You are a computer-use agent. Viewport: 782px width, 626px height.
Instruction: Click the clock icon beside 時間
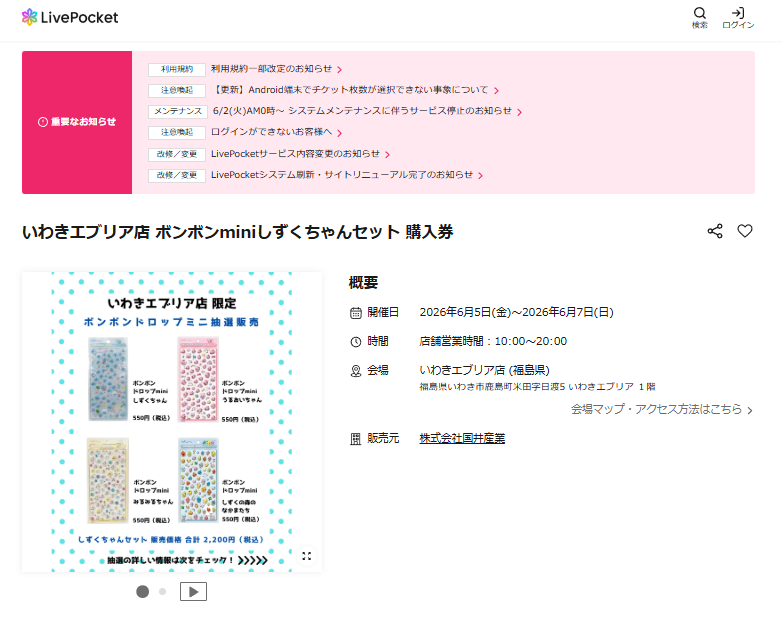pos(356,342)
